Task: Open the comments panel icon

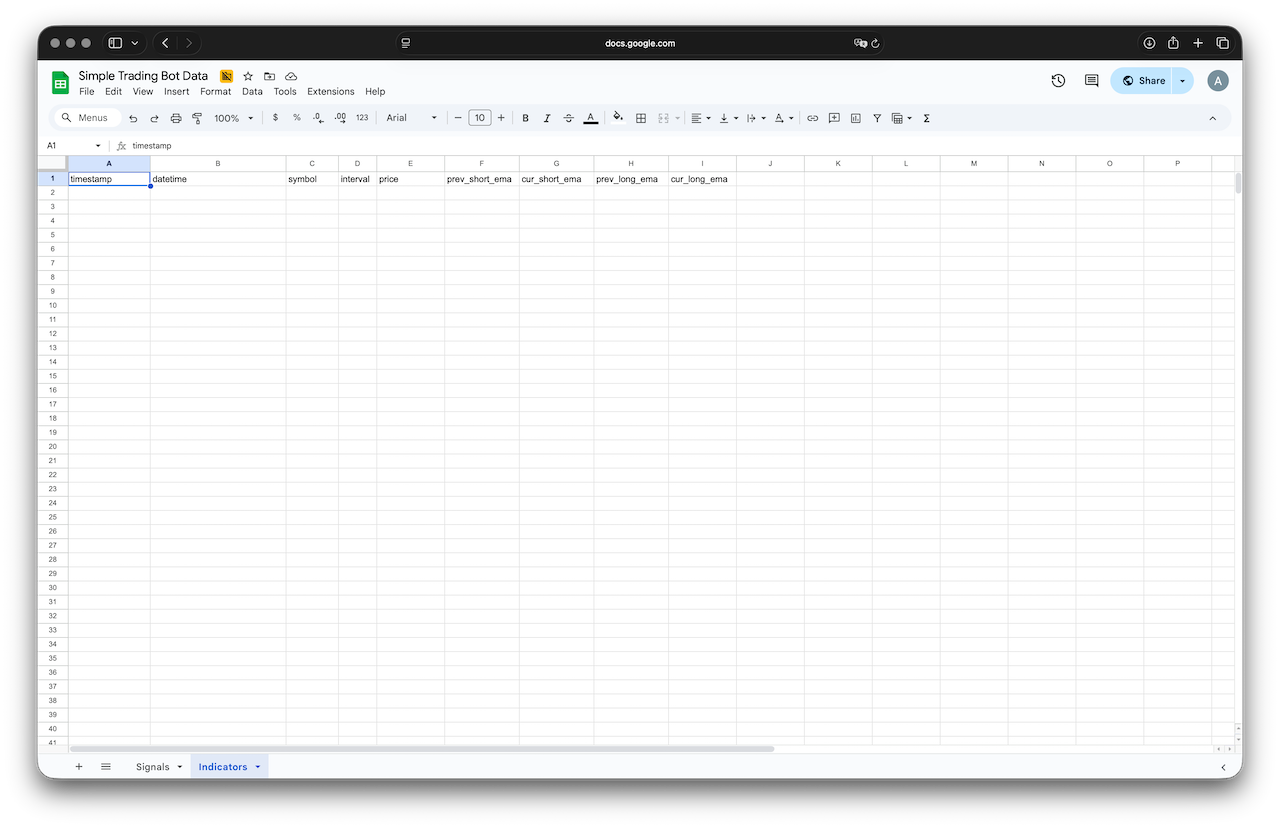Action: click(x=1091, y=81)
